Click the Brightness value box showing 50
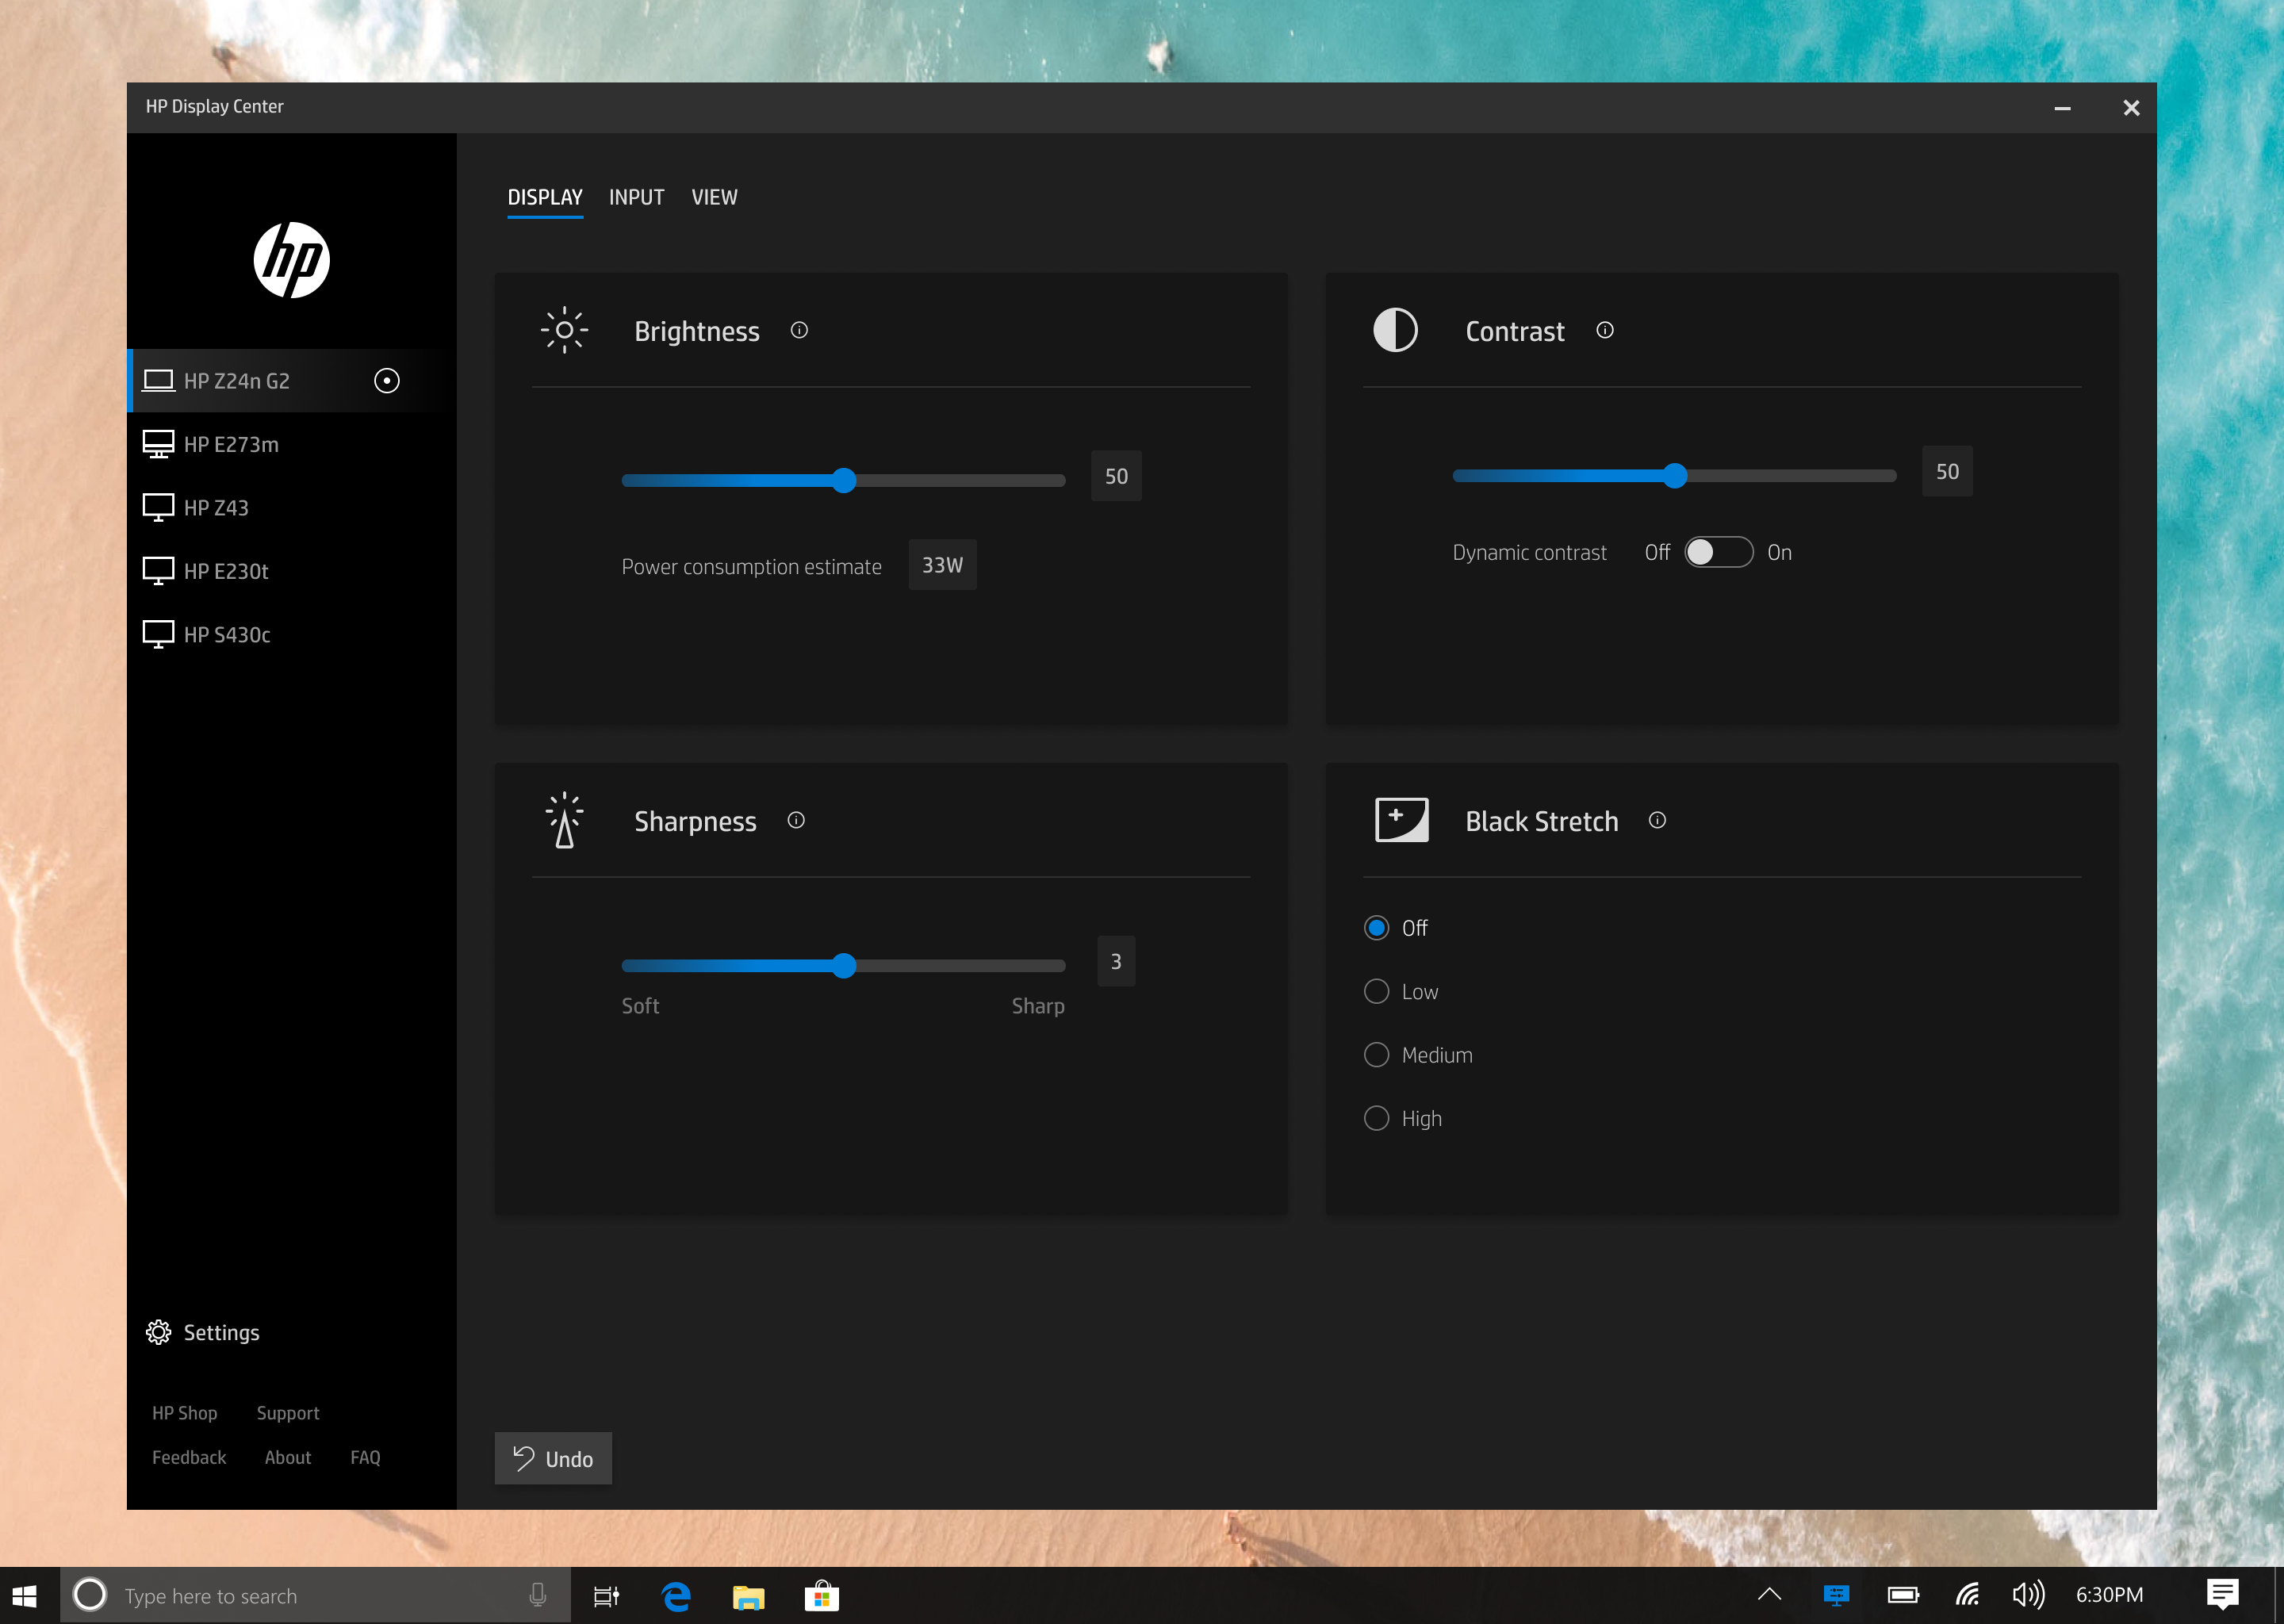2284x1624 pixels. coord(1116,476)
